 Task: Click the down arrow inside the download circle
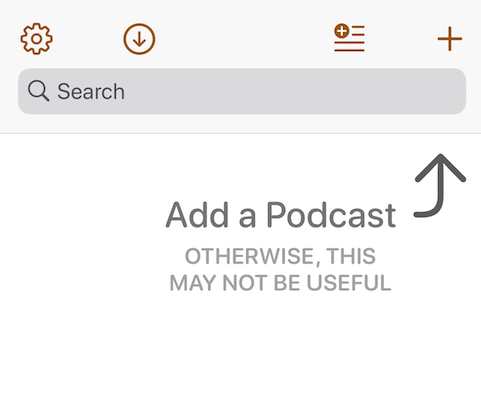coord(139,39)
